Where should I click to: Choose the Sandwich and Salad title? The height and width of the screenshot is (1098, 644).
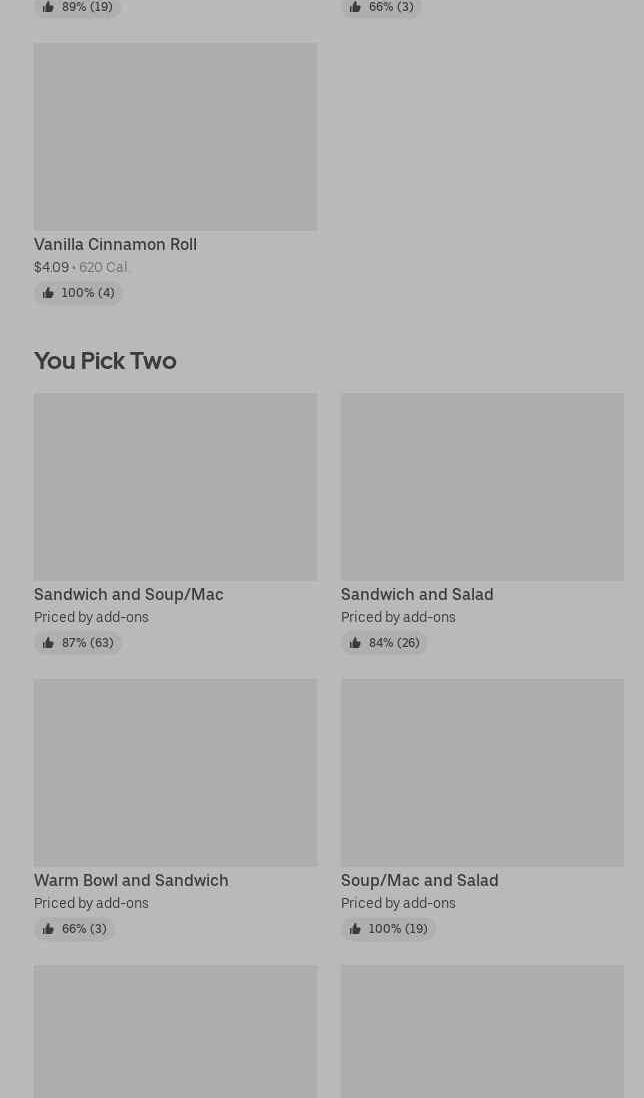point(417,594)
